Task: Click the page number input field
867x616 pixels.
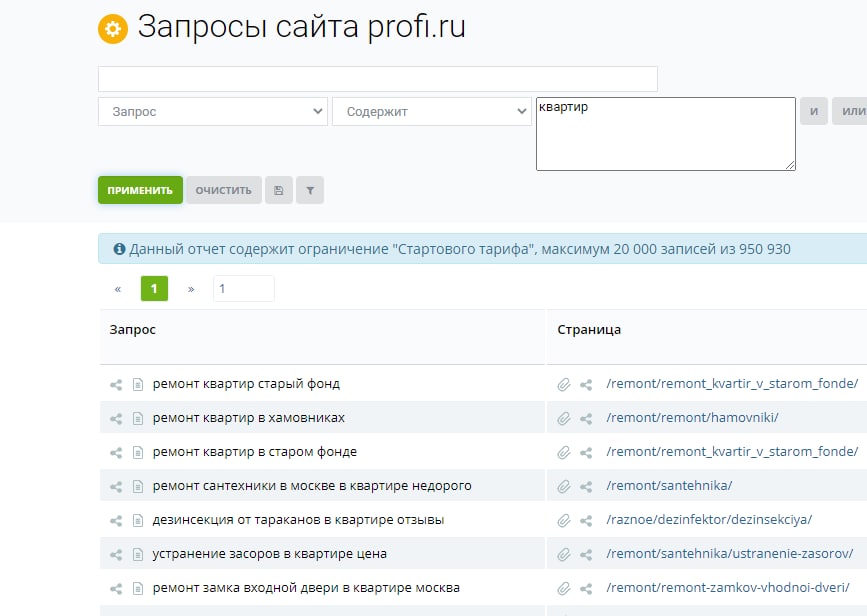Action: point(244,289)
